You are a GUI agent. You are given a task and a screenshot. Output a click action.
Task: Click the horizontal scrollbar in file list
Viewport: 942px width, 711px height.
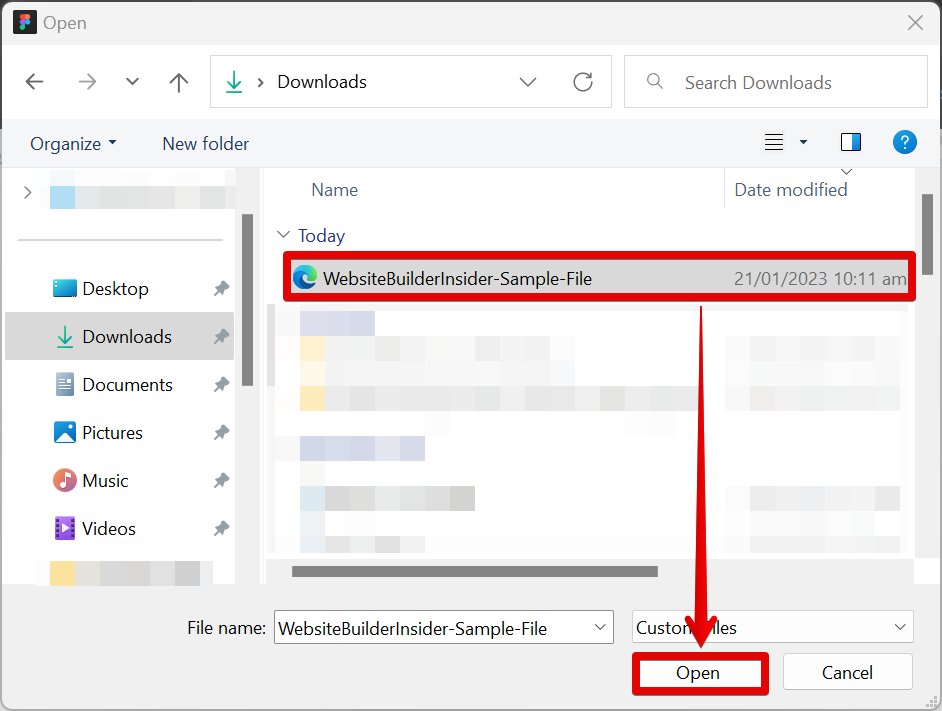(474, 571)
